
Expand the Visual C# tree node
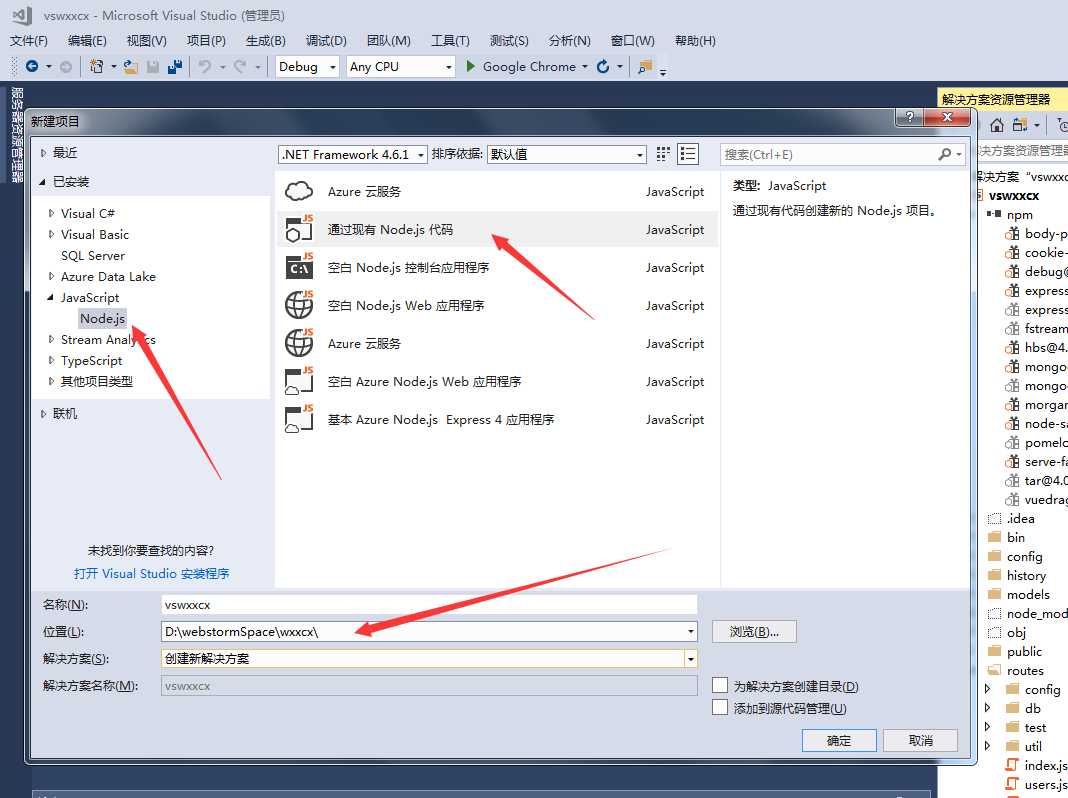[x=51, y=213]
